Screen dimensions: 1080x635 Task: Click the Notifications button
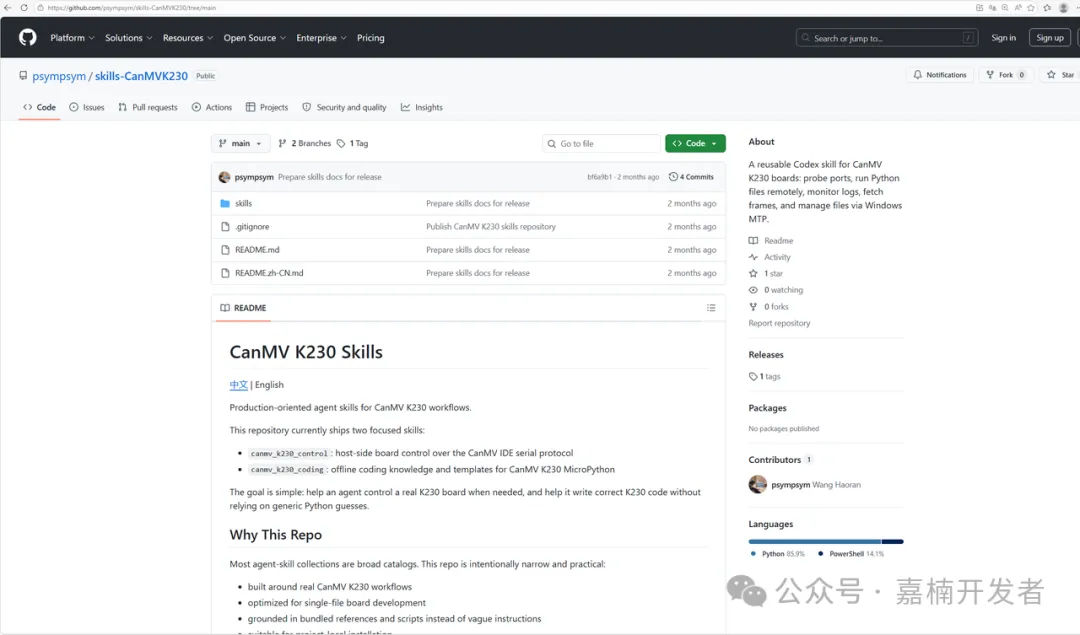(939, 75)
